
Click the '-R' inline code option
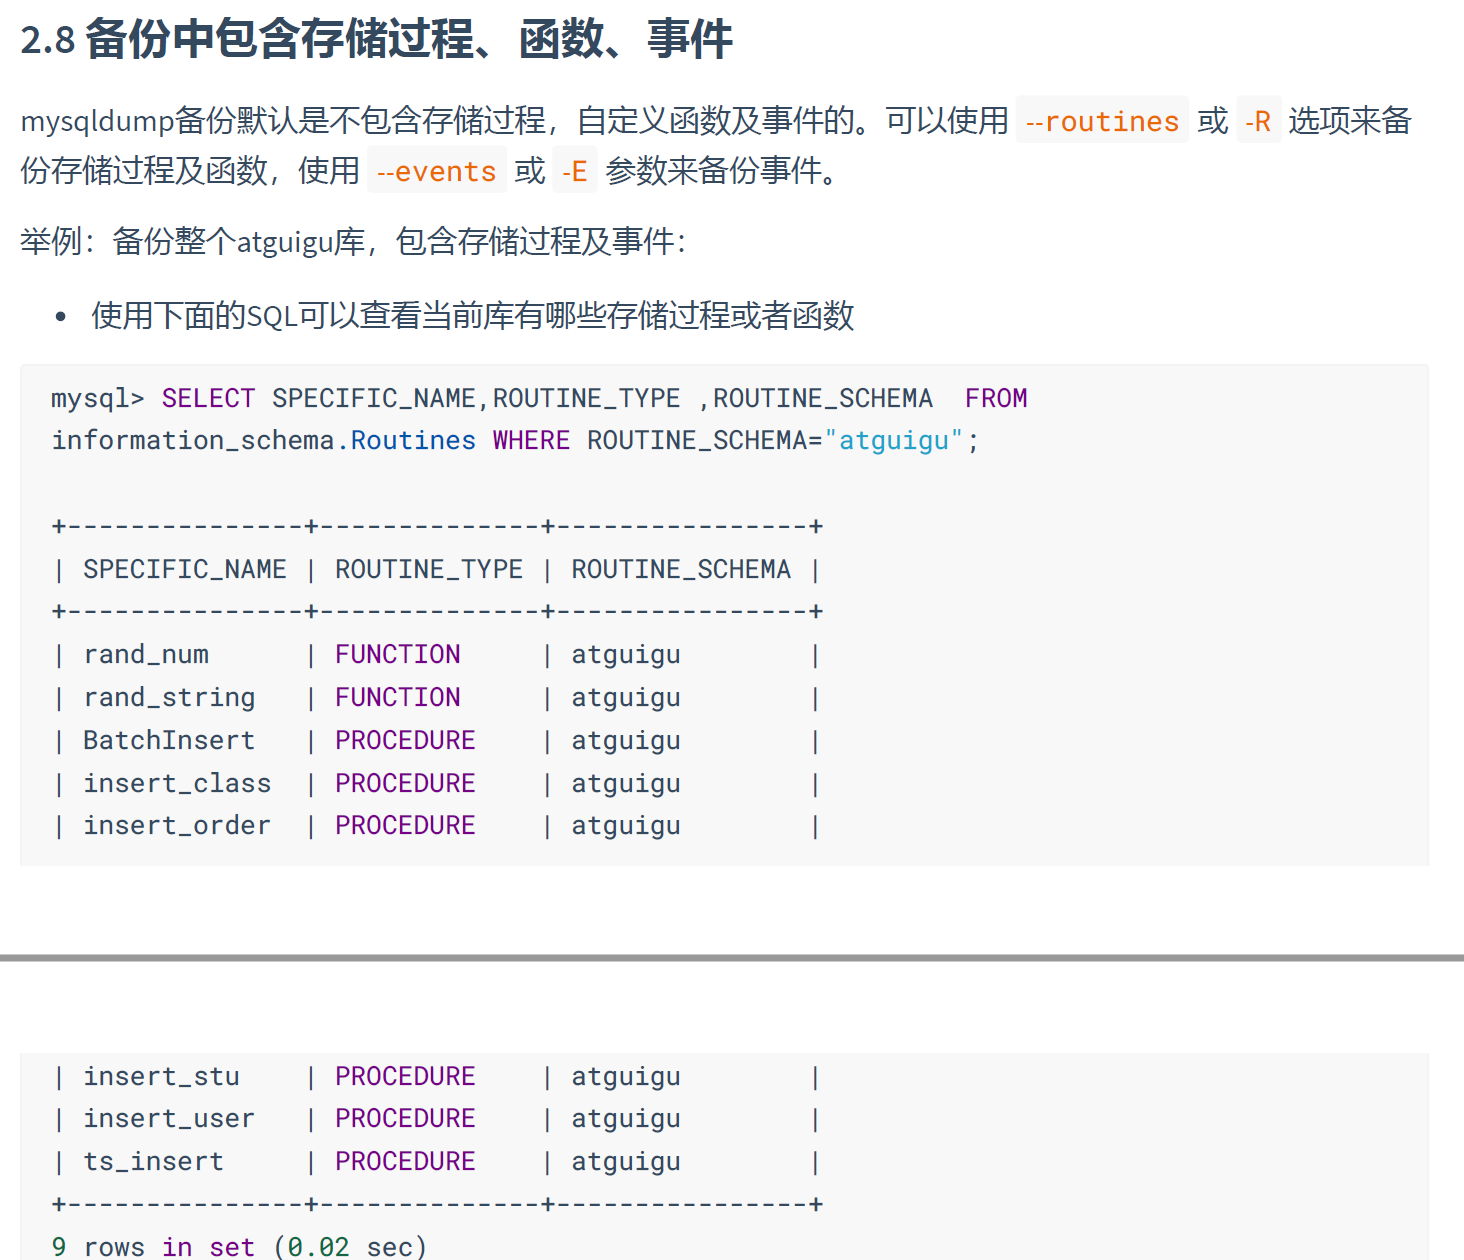(1258, 121)
